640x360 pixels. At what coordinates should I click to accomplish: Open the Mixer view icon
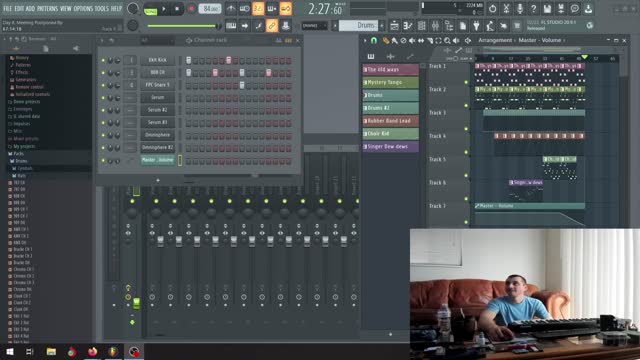click(436, 26)
